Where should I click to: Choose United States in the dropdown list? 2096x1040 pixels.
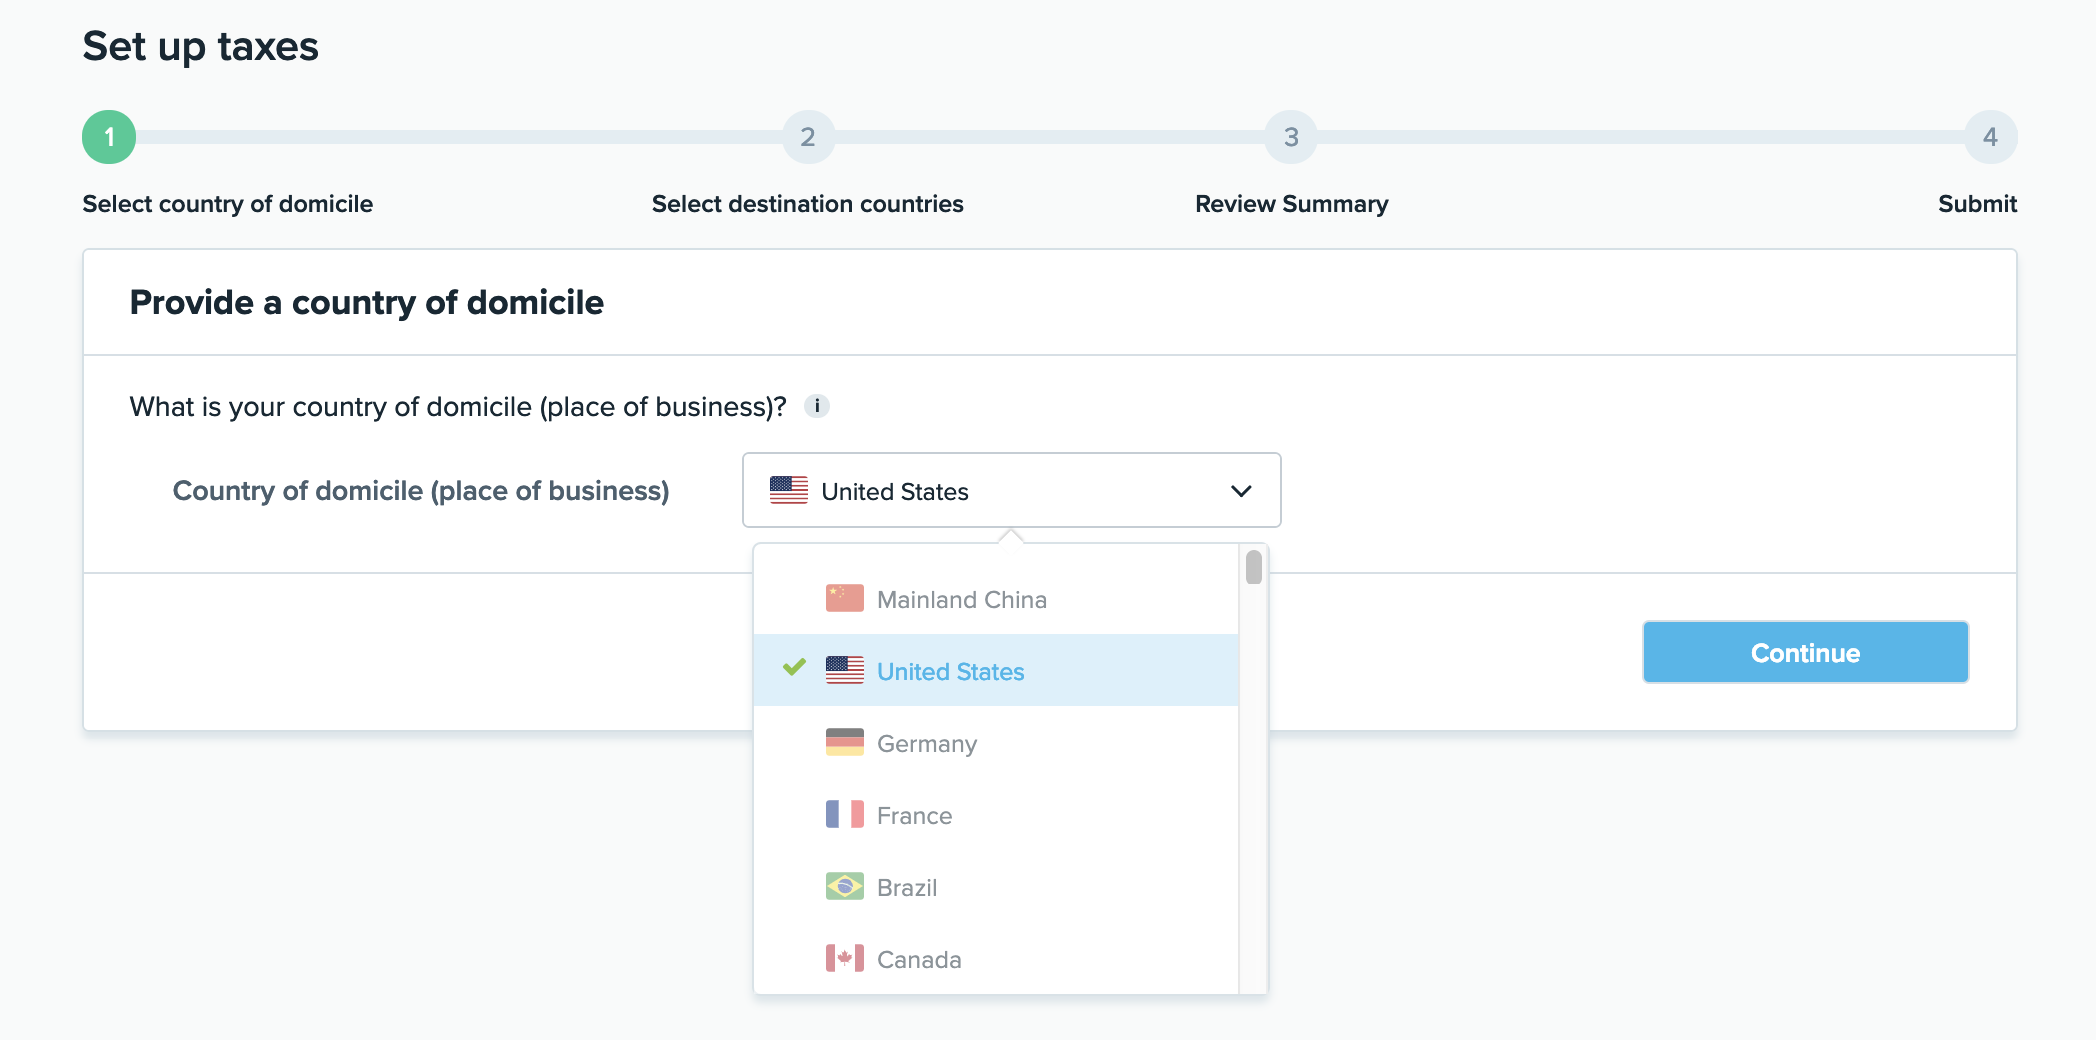click(950, 672)
